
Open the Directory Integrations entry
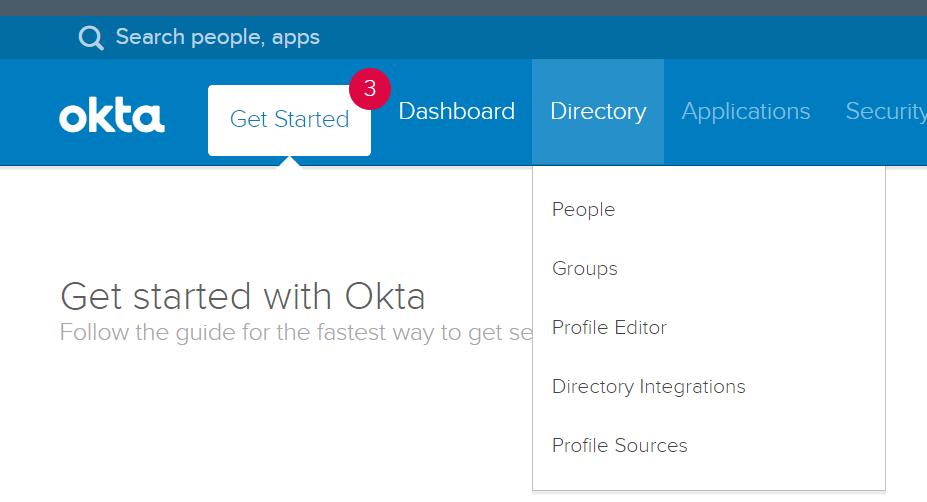click(649, 387)
